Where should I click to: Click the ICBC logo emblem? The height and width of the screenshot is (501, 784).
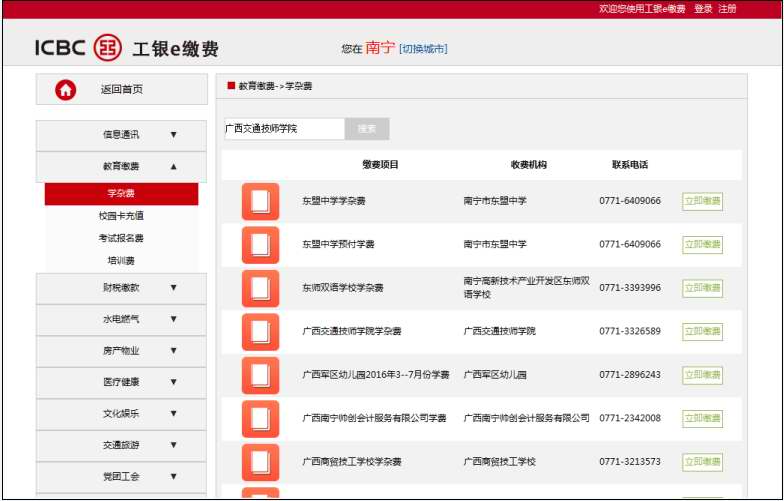tap(107, 48)
